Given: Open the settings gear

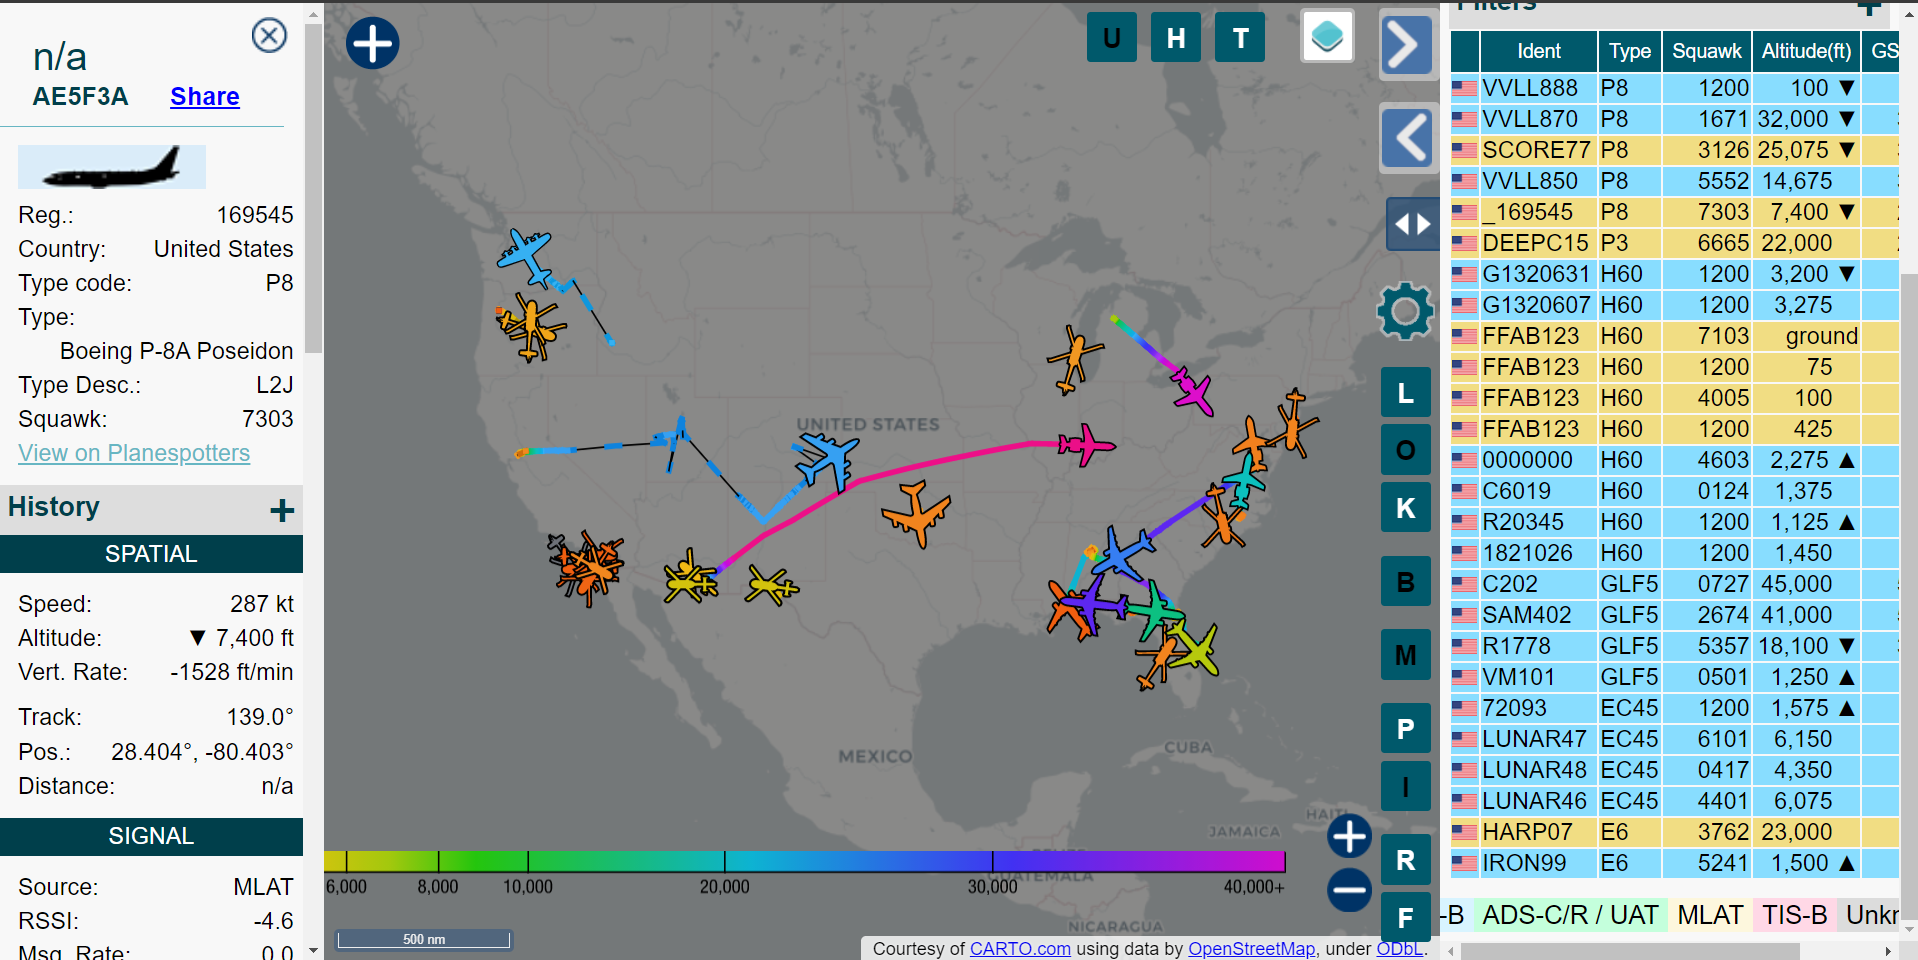Looking at the screenshot, I should click(x=1405, y=311).
